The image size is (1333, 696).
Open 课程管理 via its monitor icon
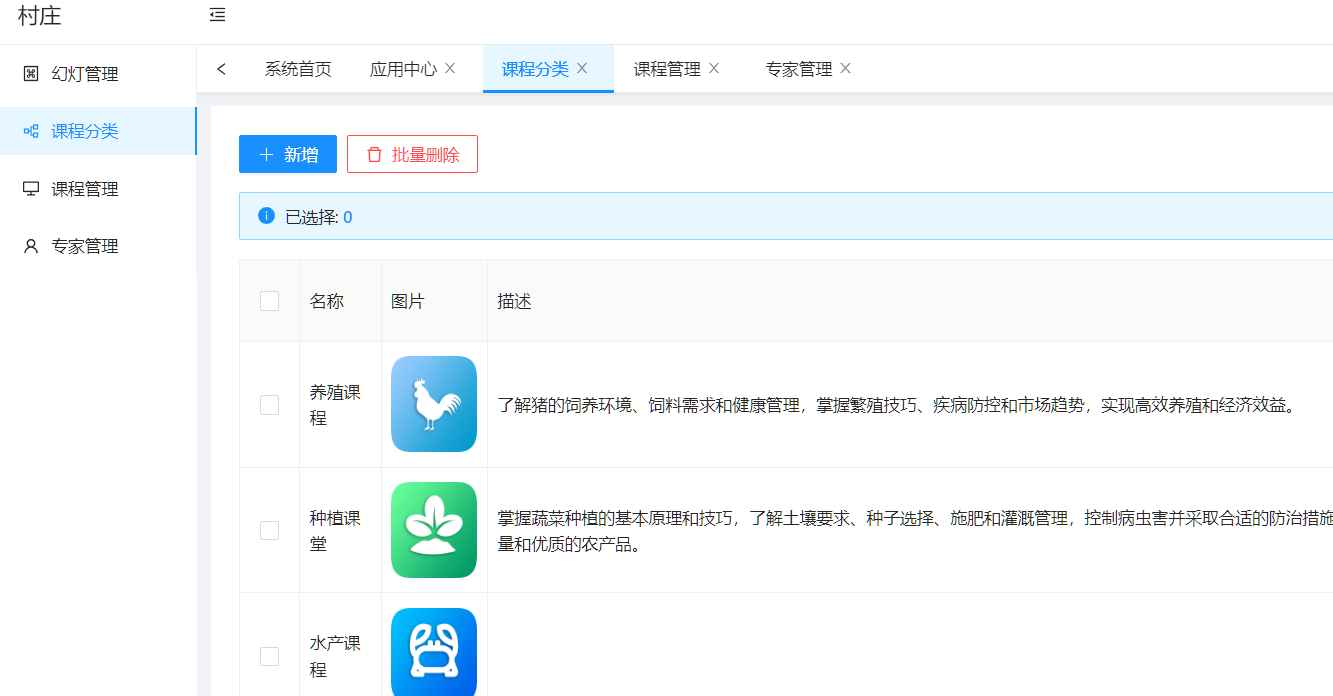[30, 188]
